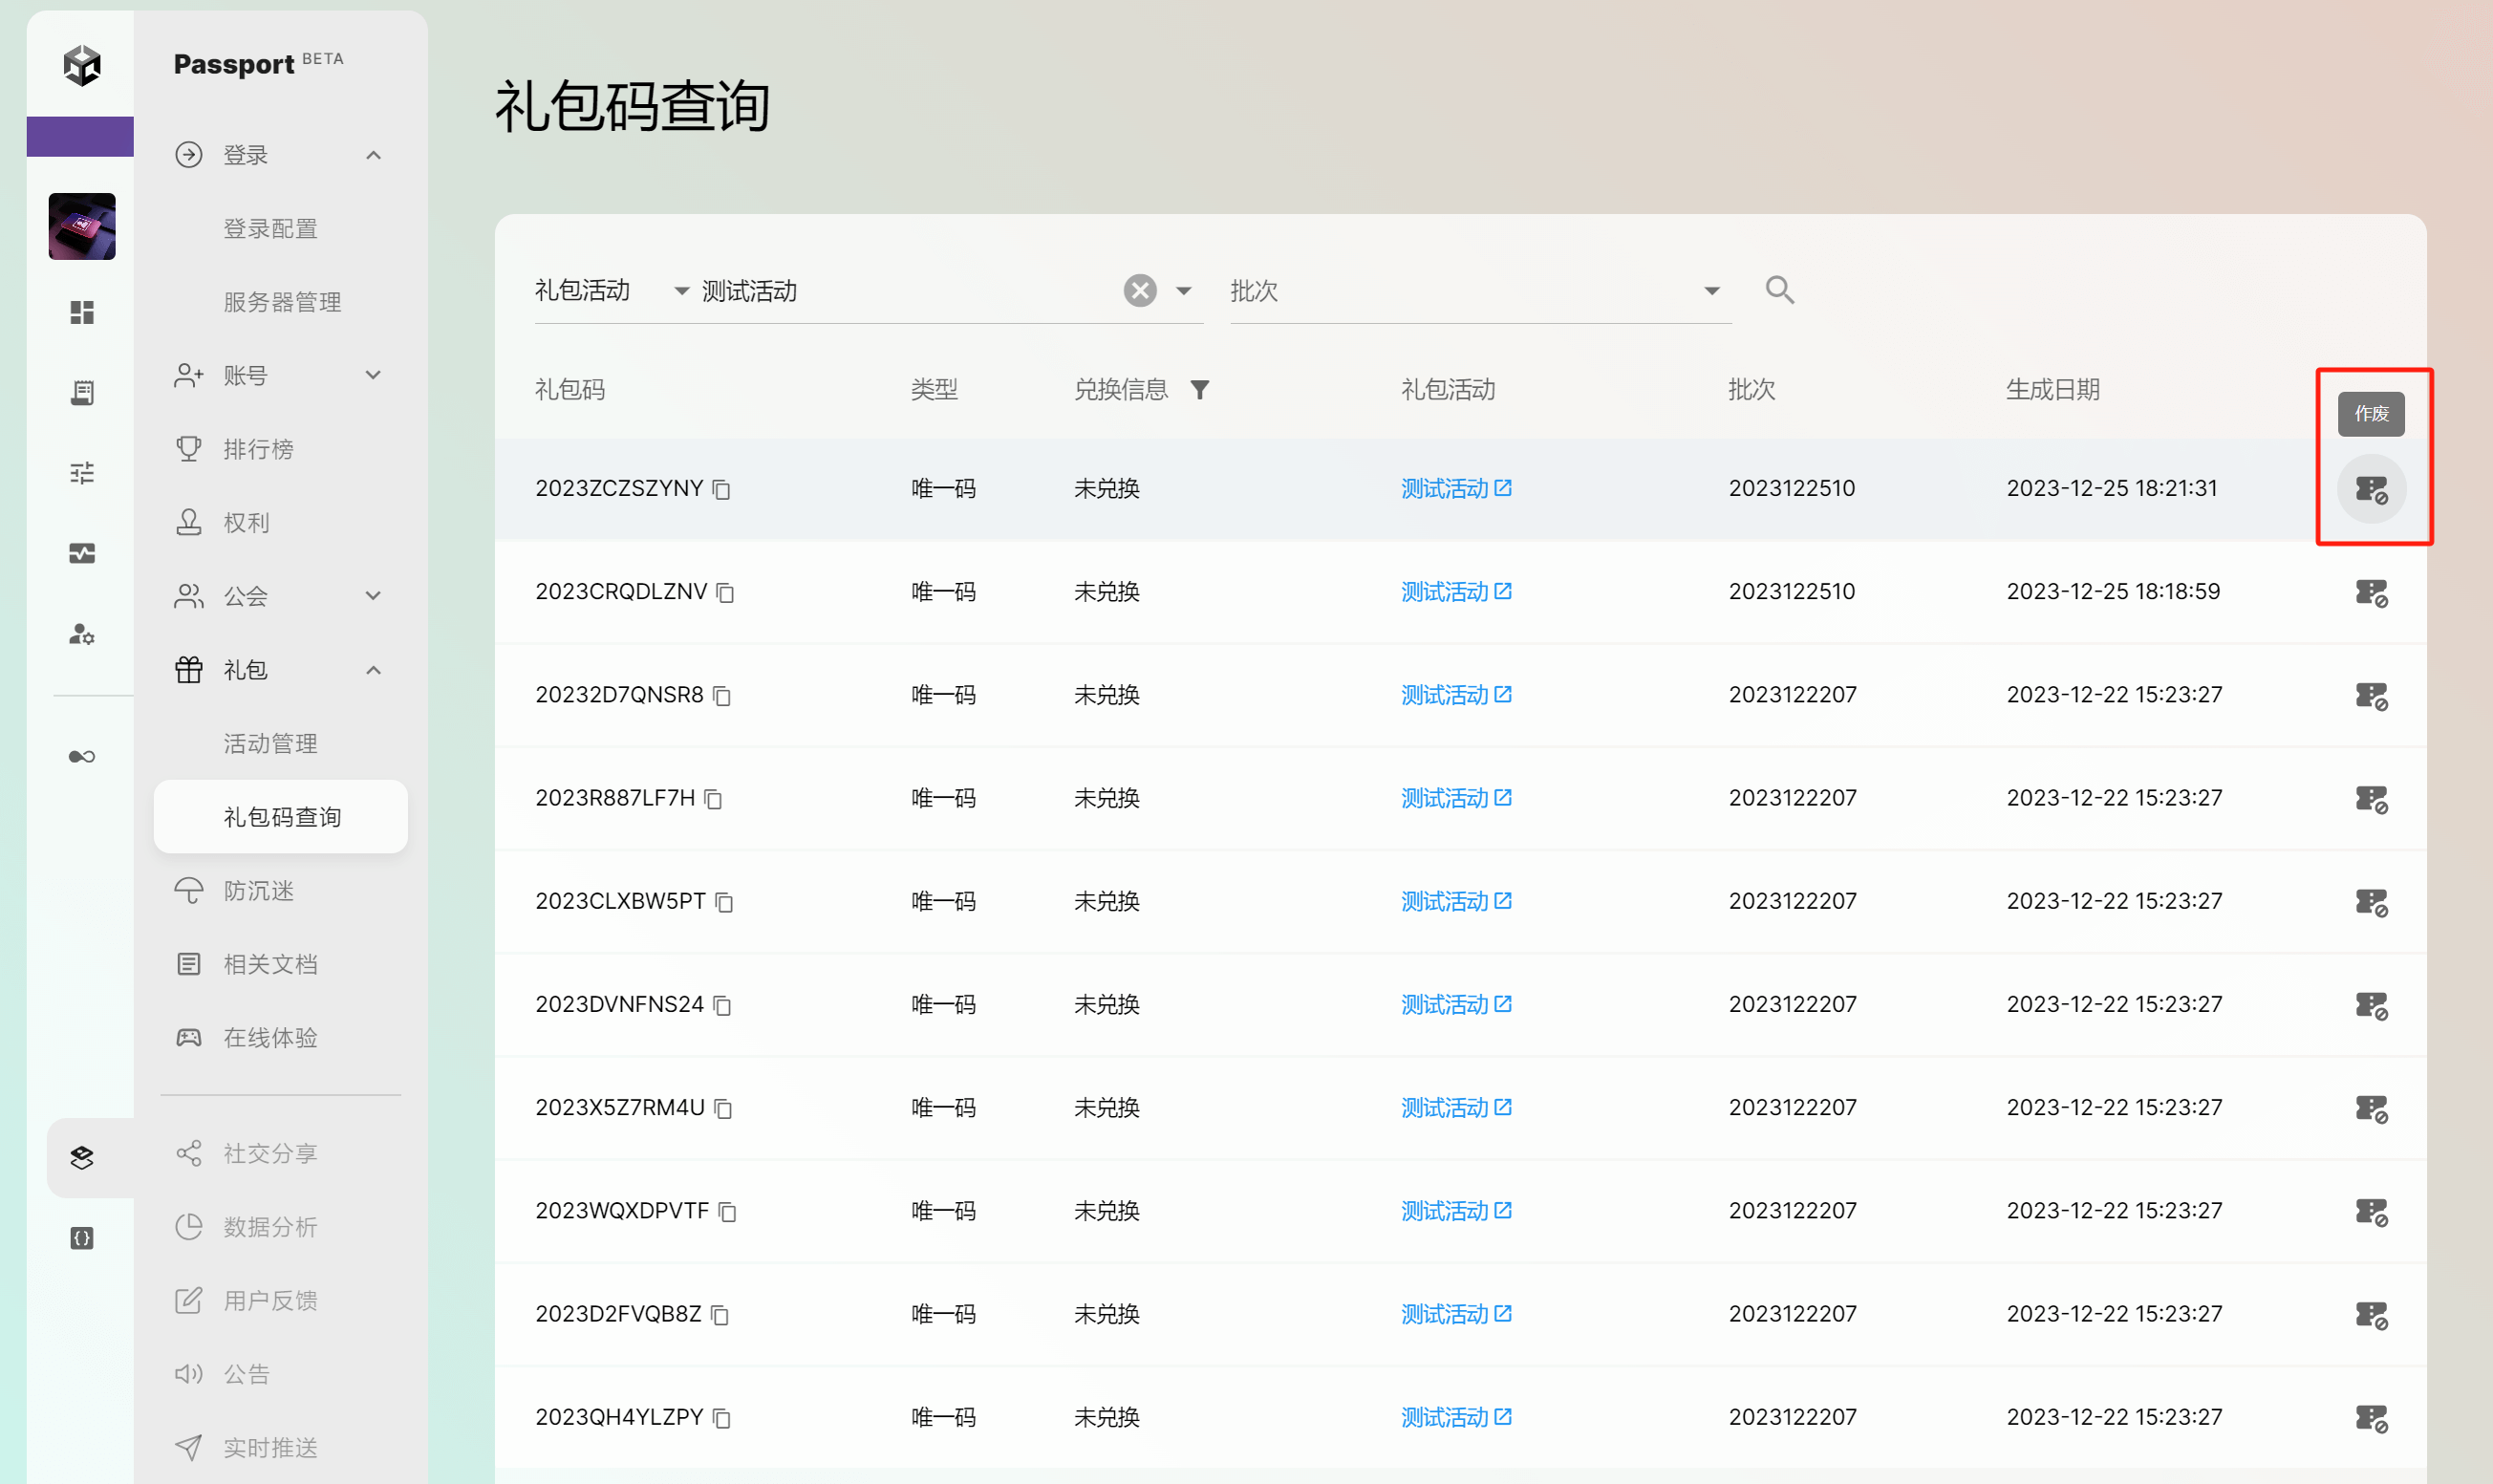Viewport: 2493px width, 1484px height.
Task: Open the dashboard grid icon in left rail
Action: tap(82, 313)
